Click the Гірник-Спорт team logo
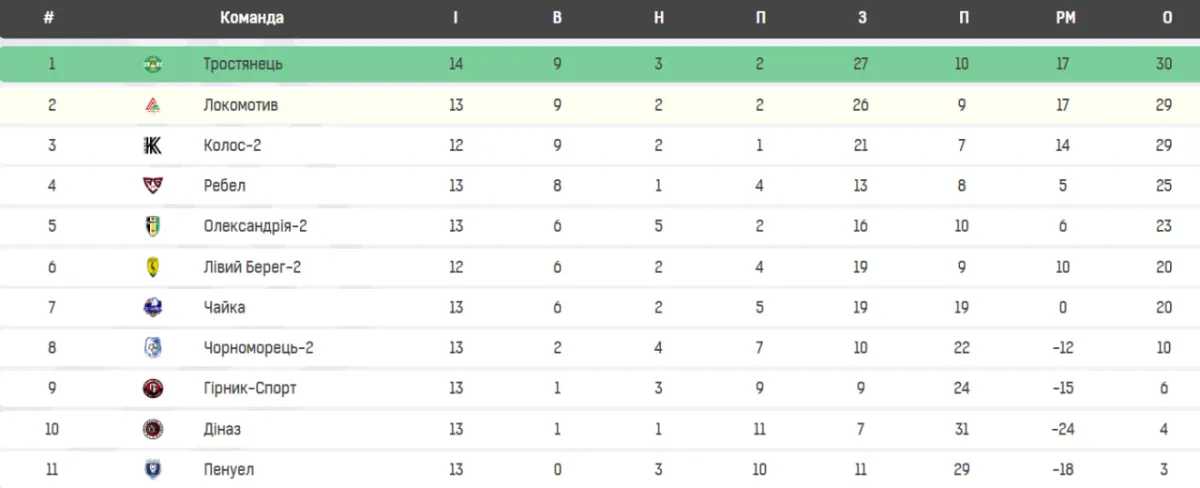The width and height of the screenshot is (1200, 488). 152,388
